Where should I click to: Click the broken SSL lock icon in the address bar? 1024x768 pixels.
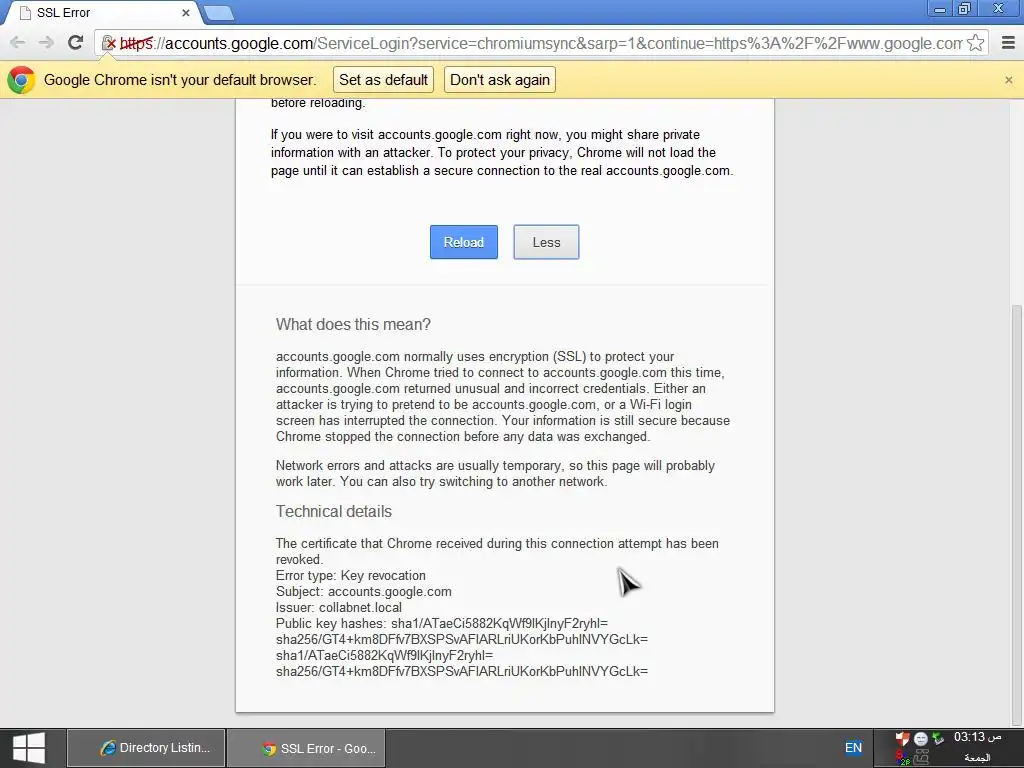109,43
